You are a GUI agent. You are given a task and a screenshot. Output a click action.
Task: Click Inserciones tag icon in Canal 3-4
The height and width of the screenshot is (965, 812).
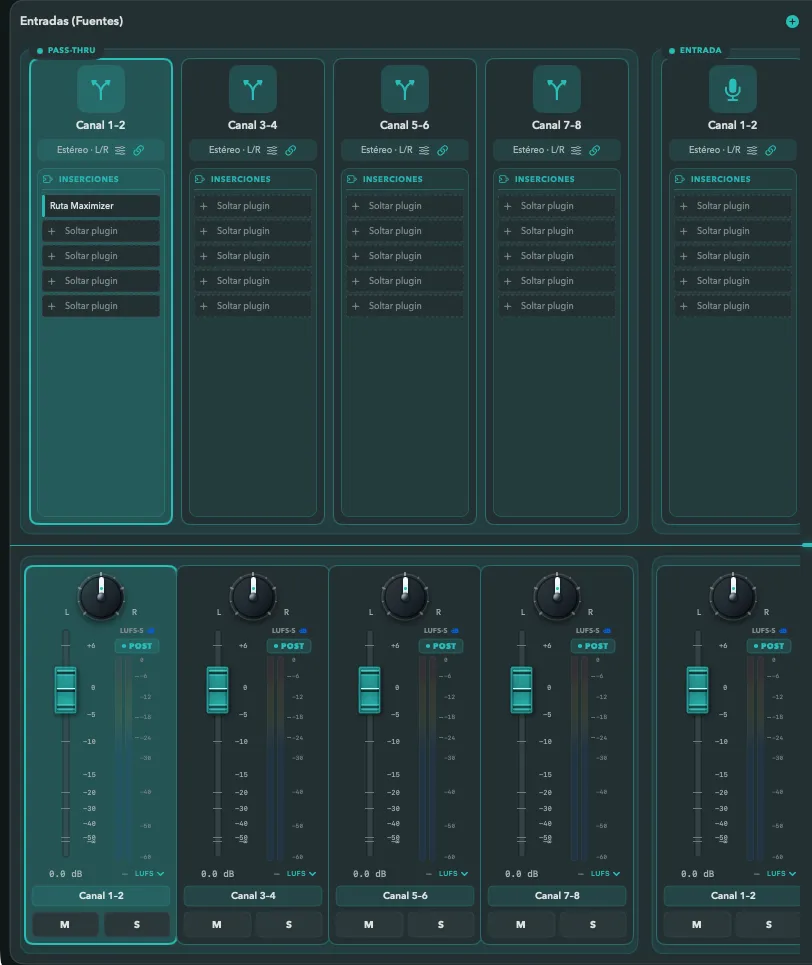[x=200, y=179]
